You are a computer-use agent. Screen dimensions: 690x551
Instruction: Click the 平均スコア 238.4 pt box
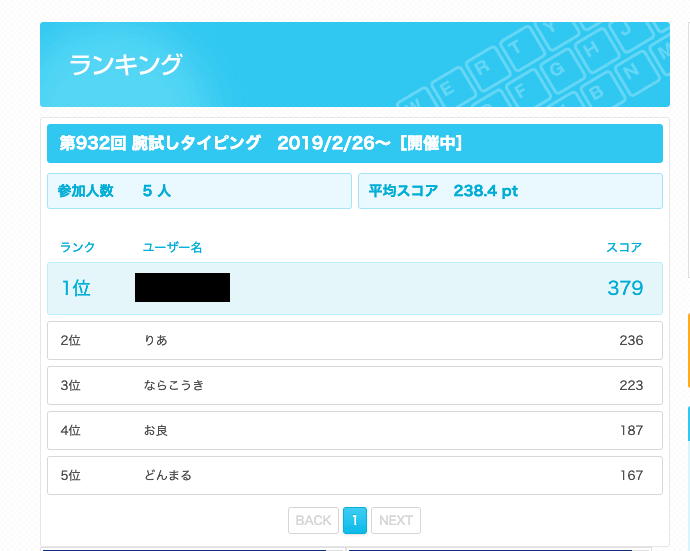[510, 191]
